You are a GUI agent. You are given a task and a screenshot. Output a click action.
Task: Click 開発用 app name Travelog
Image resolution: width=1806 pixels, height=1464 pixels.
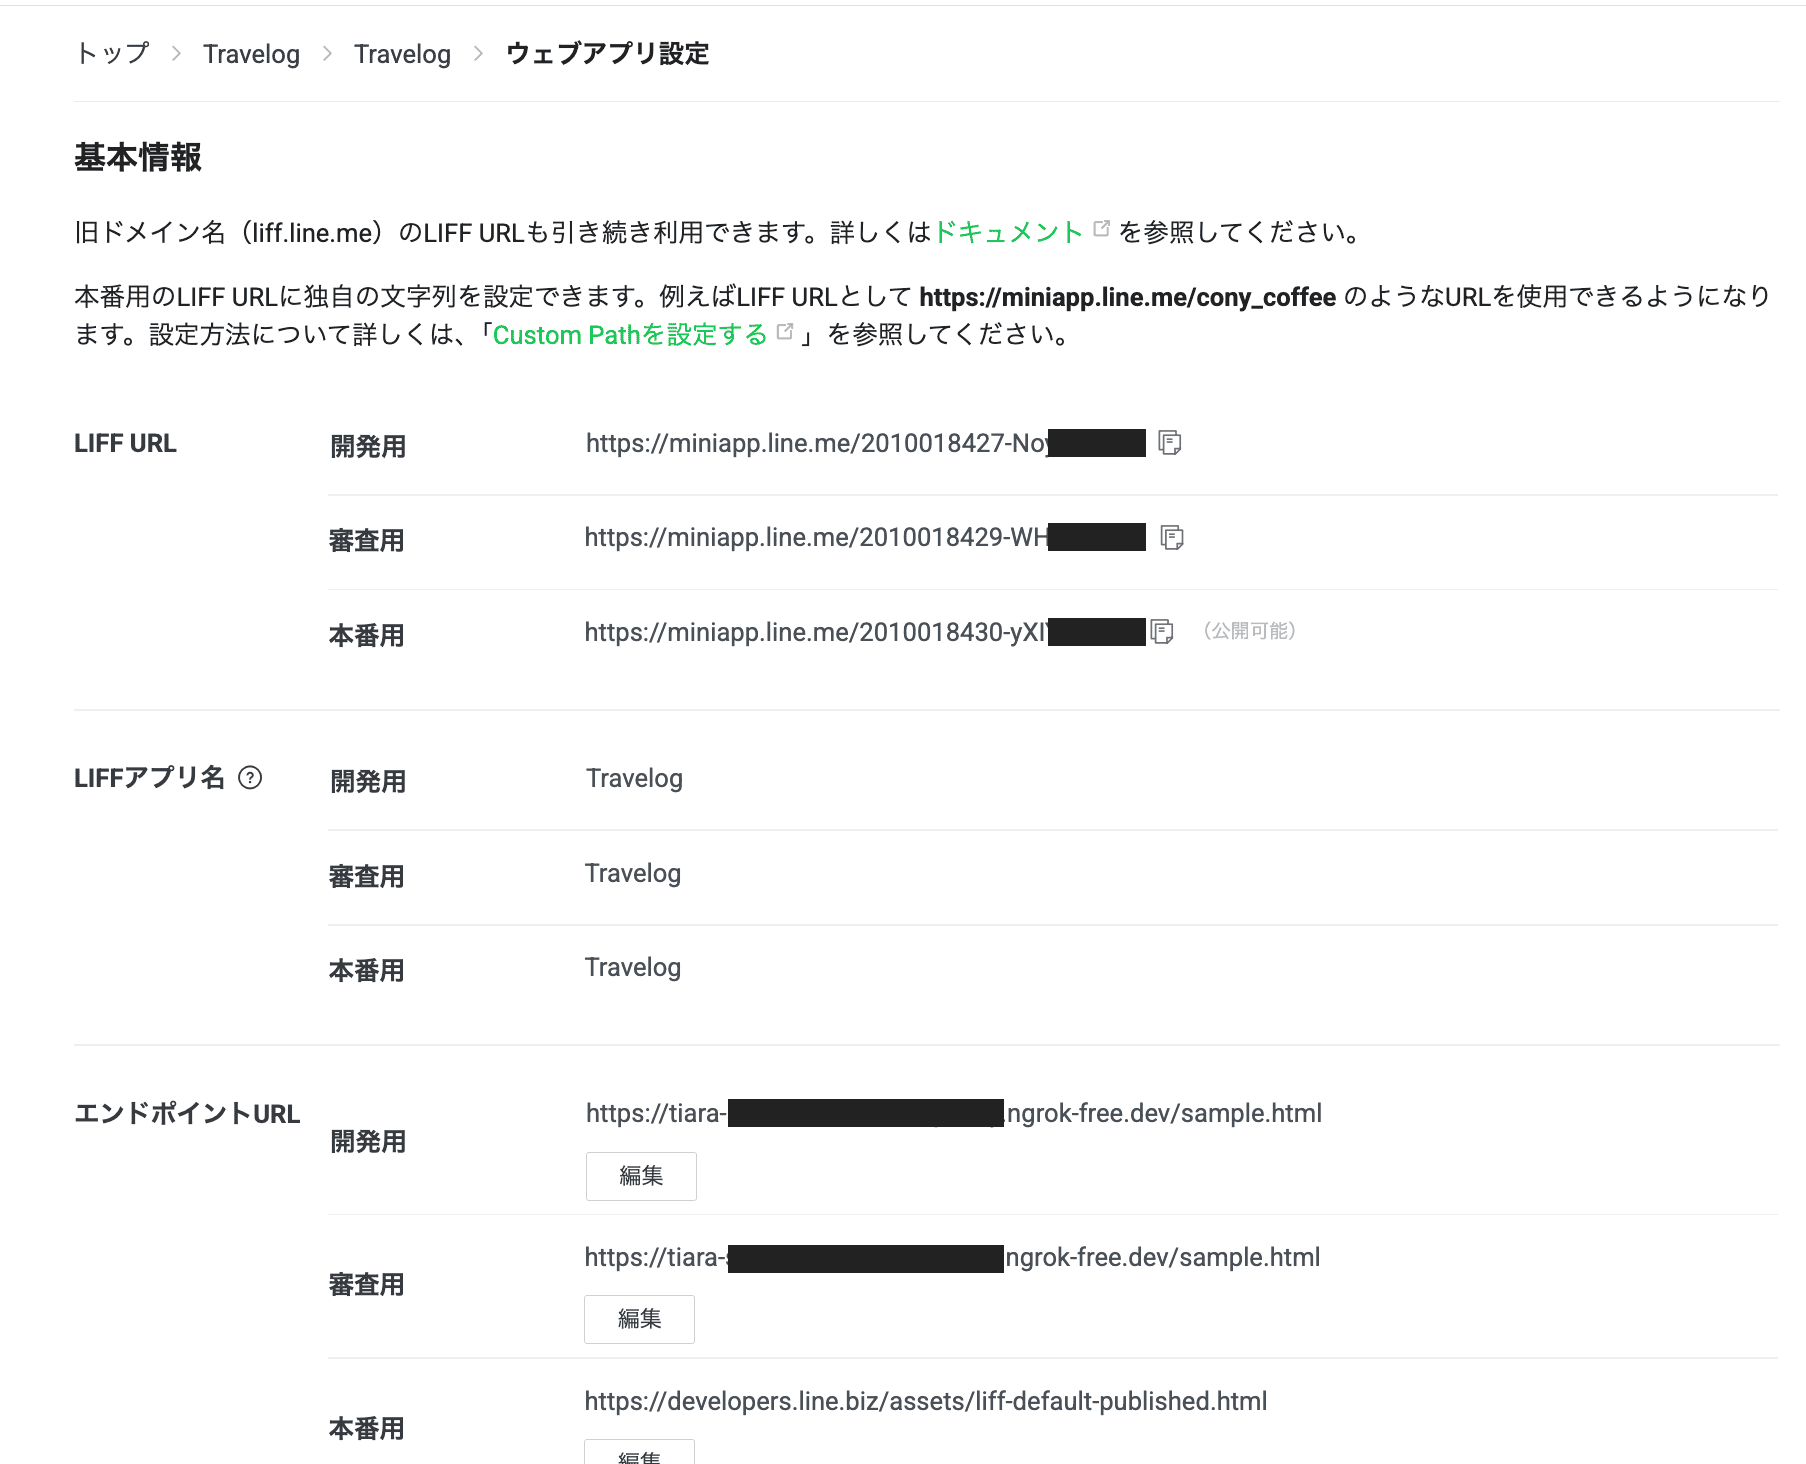634,778
